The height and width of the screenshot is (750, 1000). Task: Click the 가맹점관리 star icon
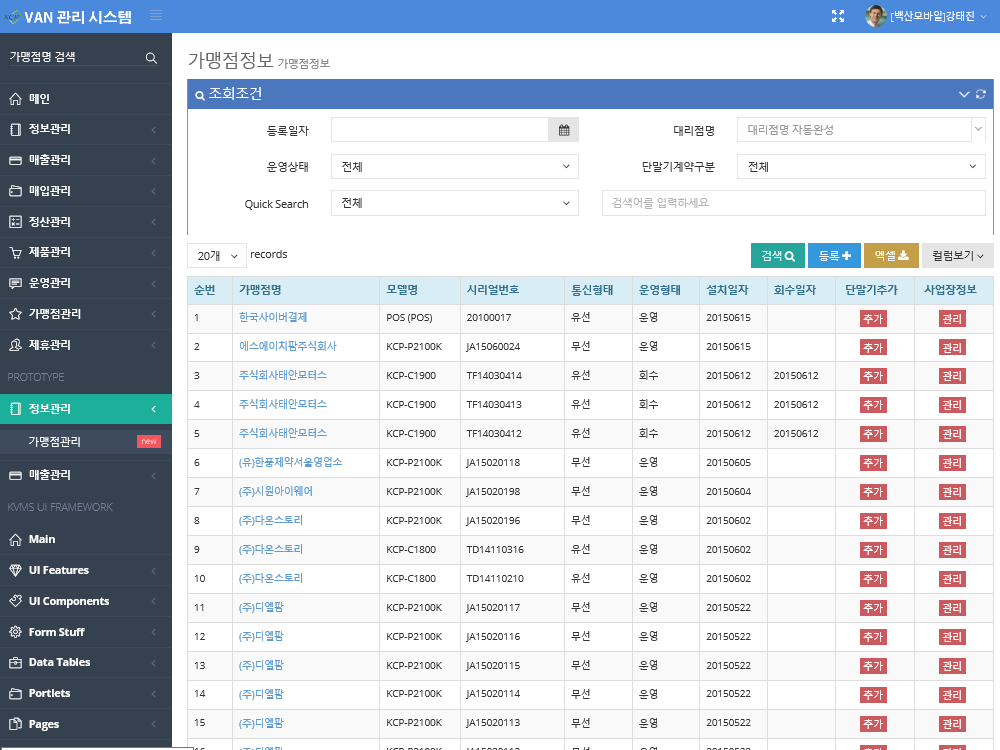(15, 314)
